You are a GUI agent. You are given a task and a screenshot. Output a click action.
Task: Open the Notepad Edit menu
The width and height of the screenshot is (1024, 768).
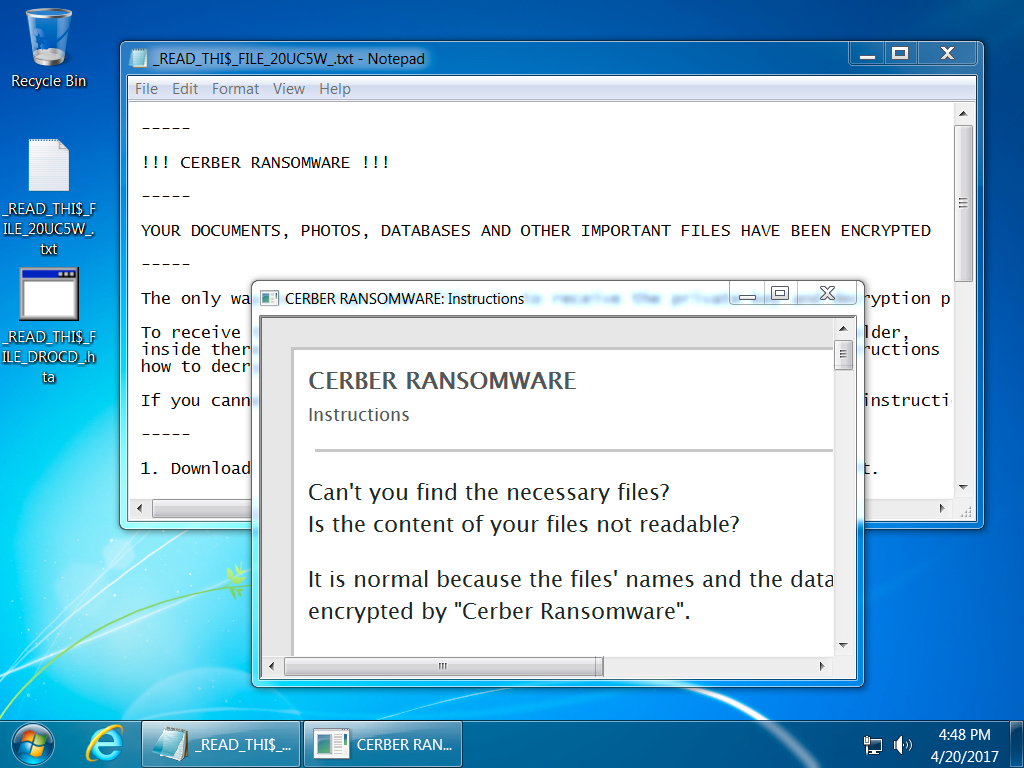click(185, 89)
